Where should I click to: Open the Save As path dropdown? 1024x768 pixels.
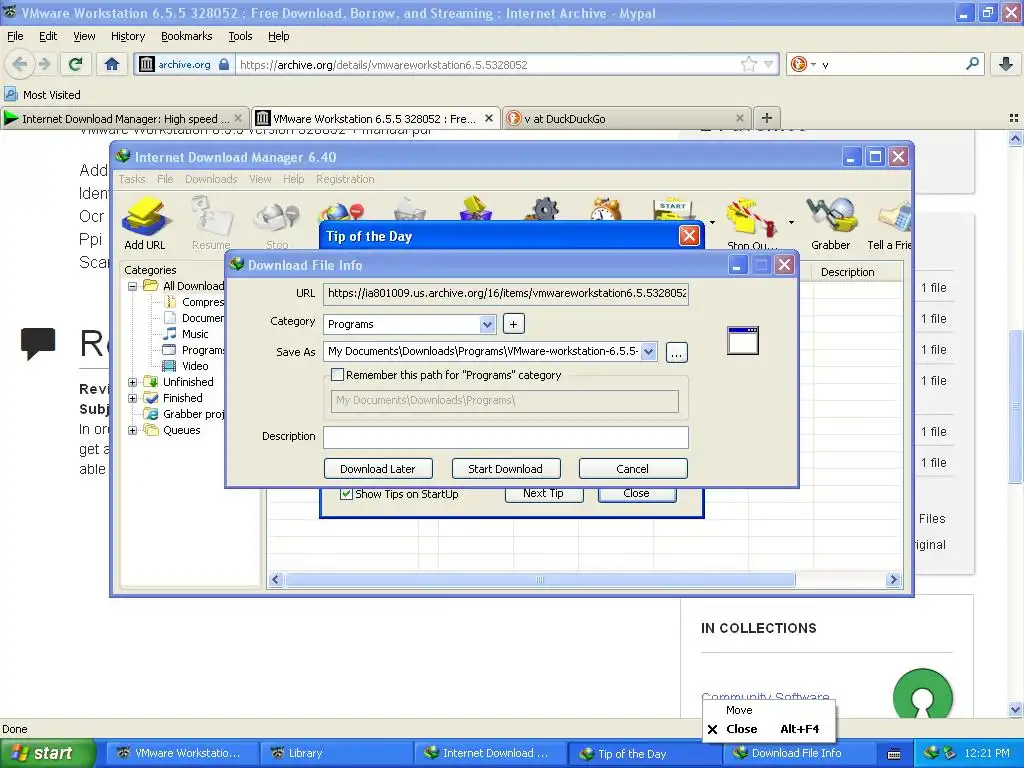coord(648,351)
